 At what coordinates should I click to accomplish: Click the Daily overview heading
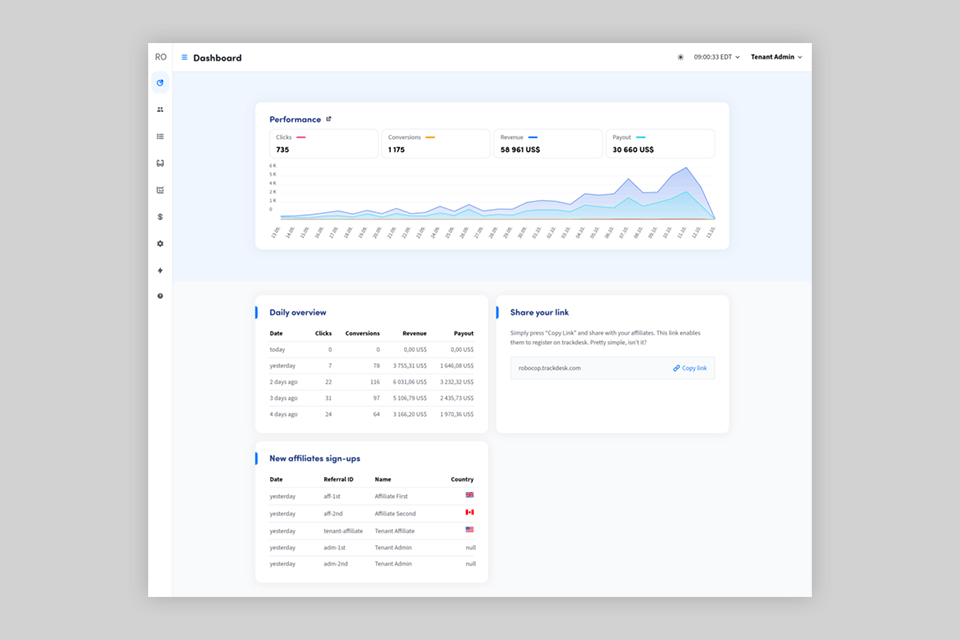tap(298, 312)
